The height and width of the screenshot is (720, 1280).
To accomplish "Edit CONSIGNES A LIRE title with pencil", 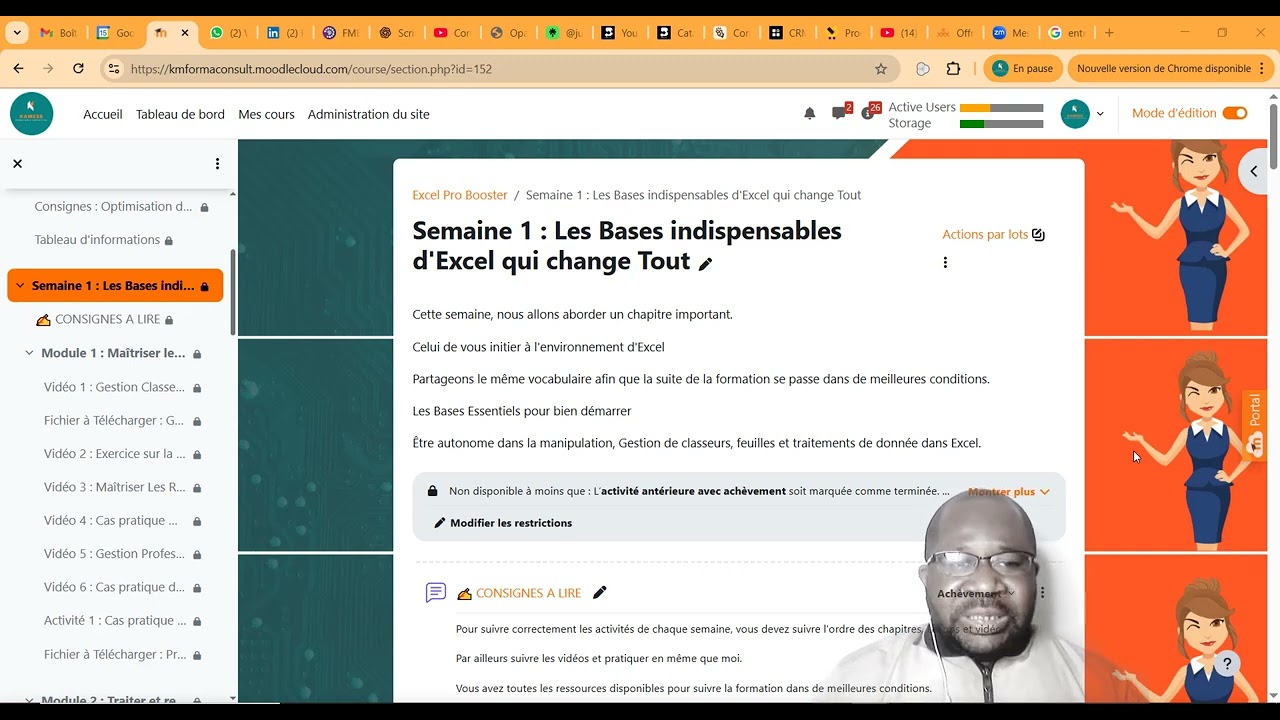I will (x=599, y=593).
